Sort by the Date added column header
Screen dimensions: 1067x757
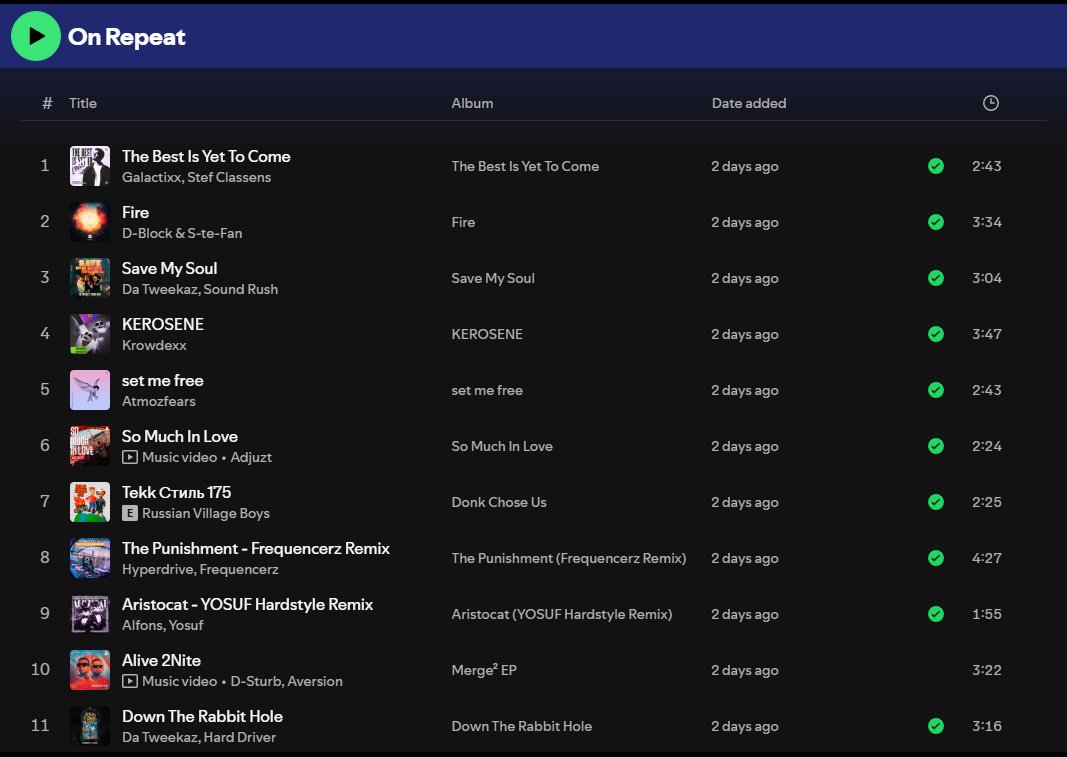[x=749, y=103]
